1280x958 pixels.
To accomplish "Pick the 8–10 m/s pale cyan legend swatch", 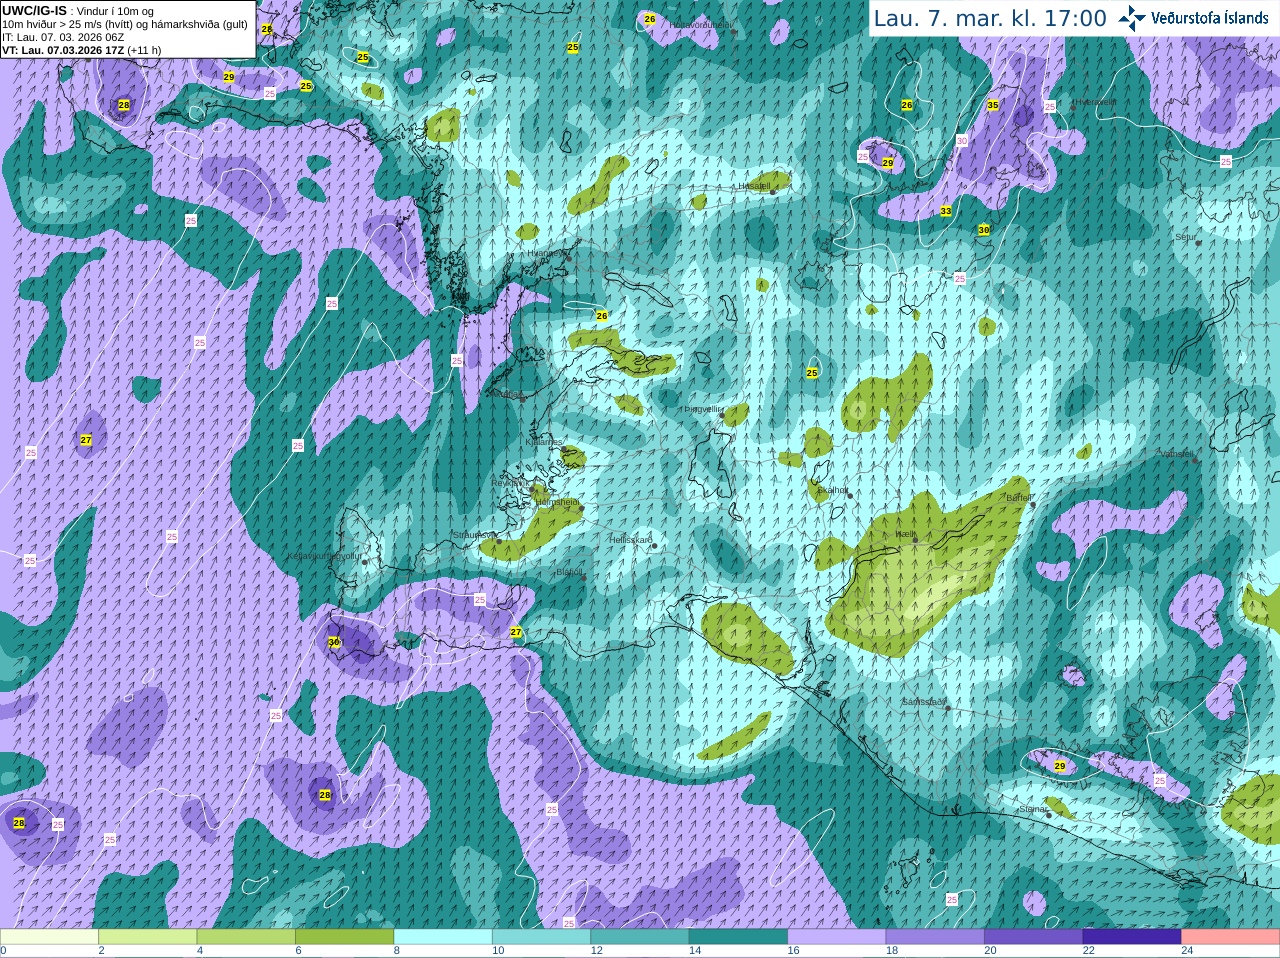I will (x=443, y=937).
